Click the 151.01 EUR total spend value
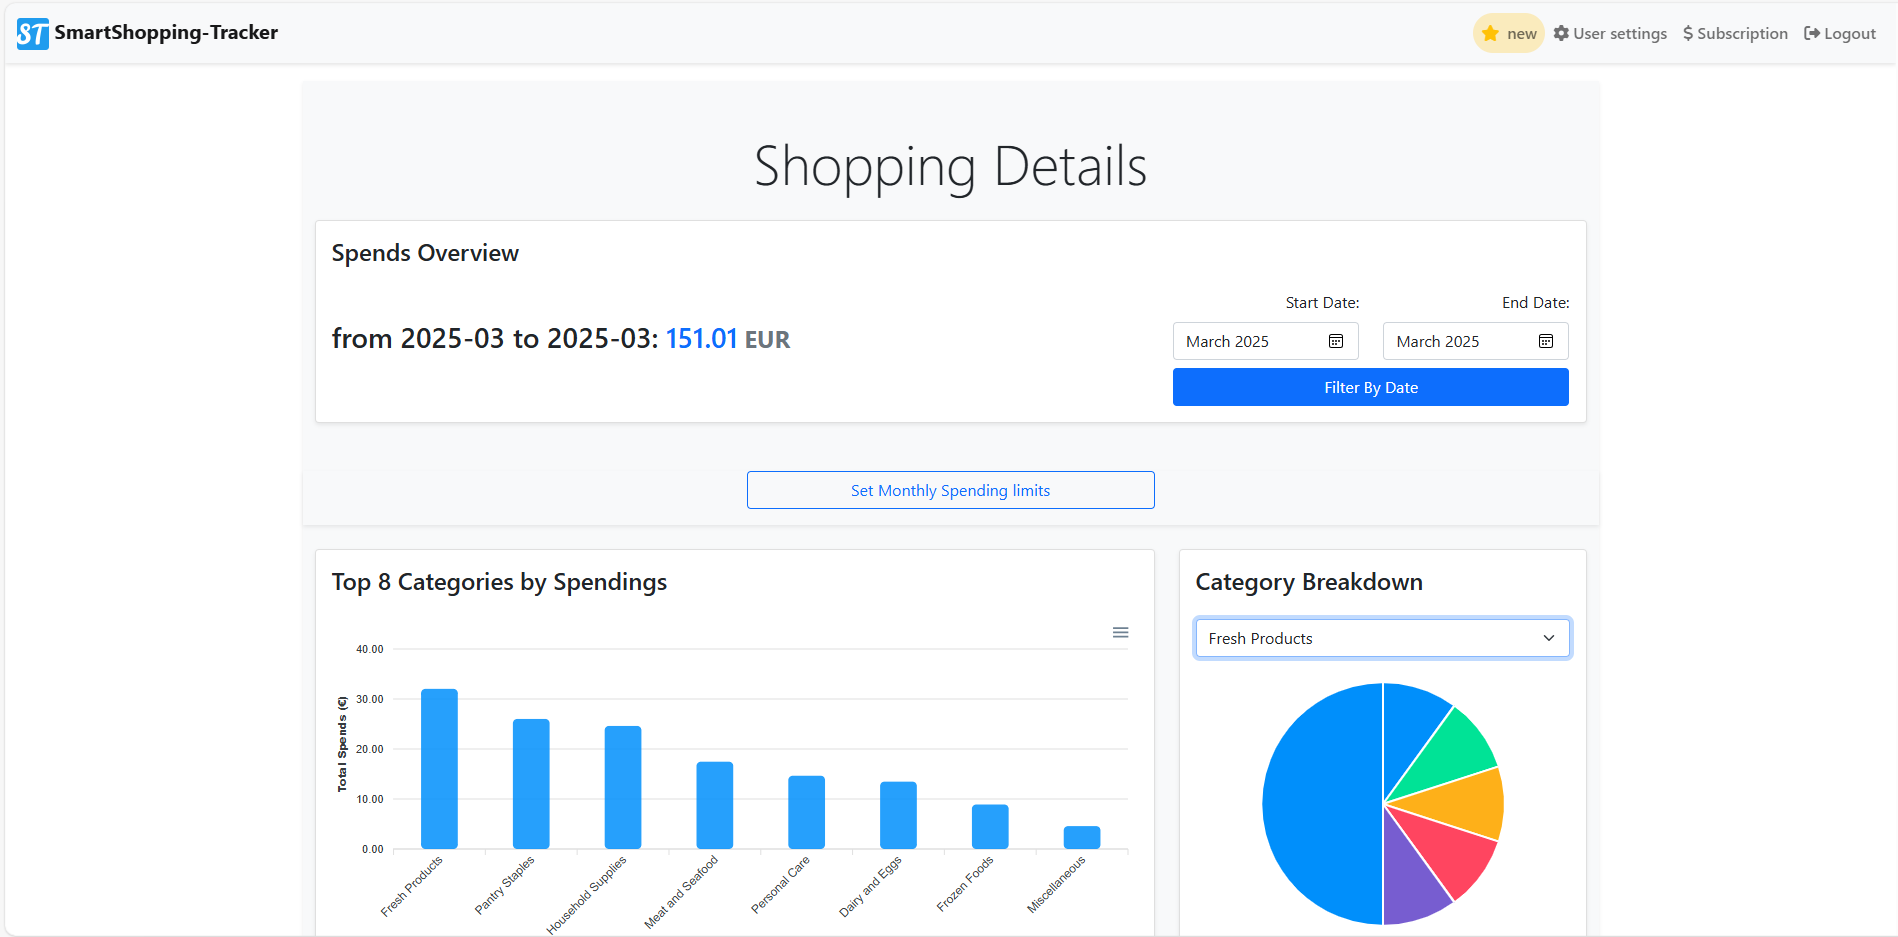This screenshot has height=937, width=1898. pyautogui.click(x=701, y=338)
